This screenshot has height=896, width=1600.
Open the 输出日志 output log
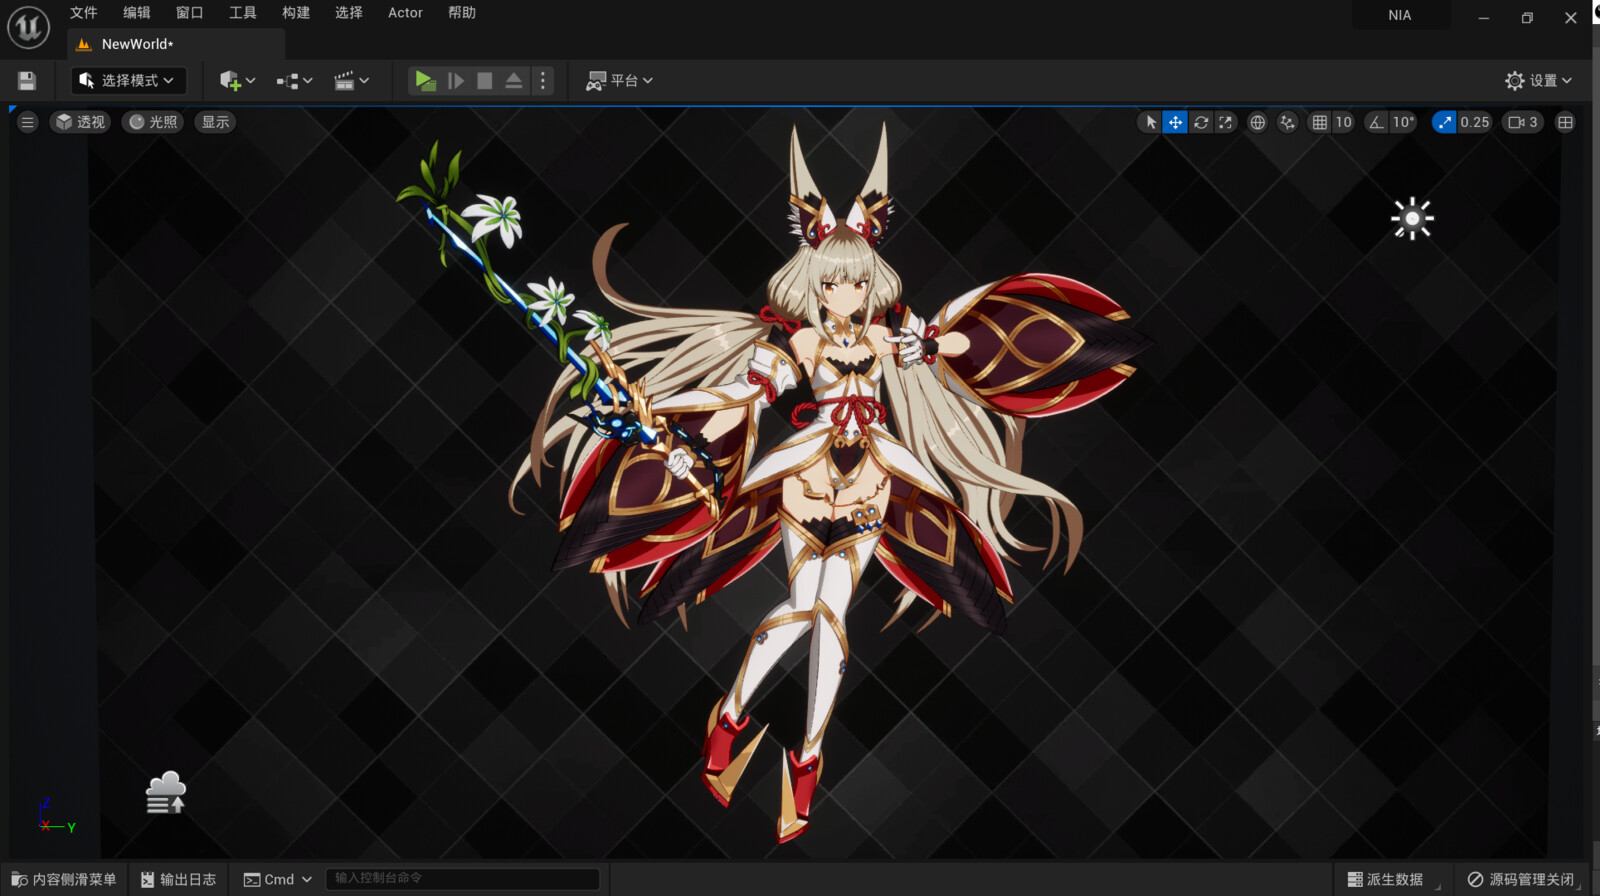(178, 879)
